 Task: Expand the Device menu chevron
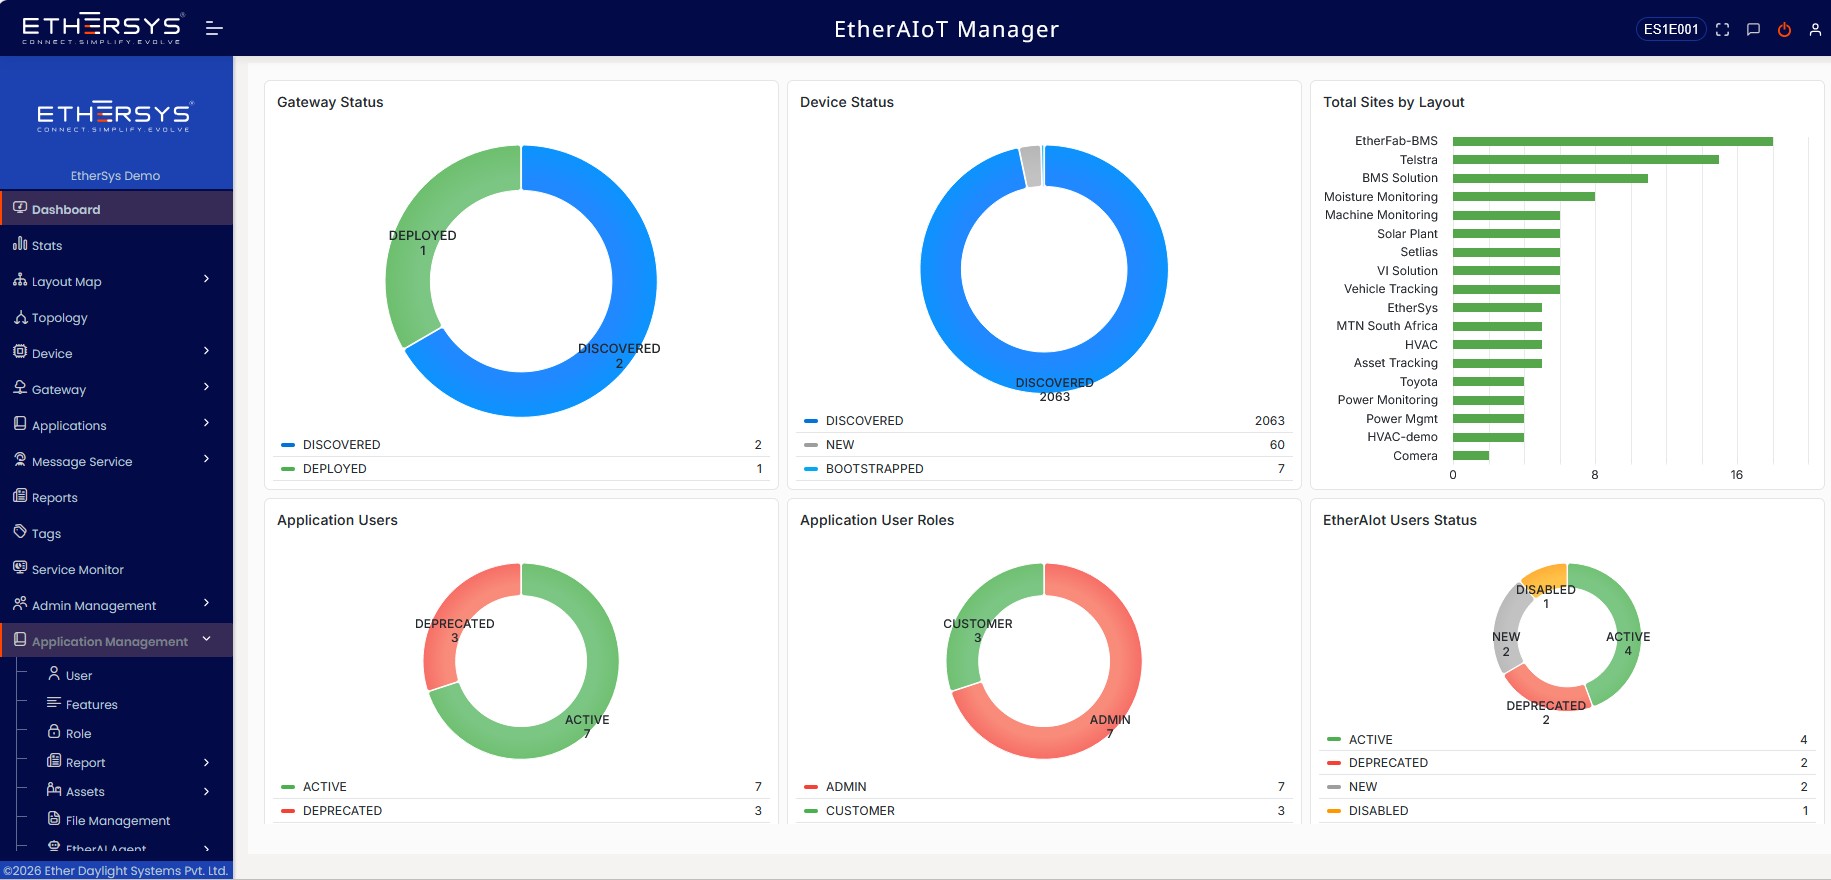click(x=206, y=351)
